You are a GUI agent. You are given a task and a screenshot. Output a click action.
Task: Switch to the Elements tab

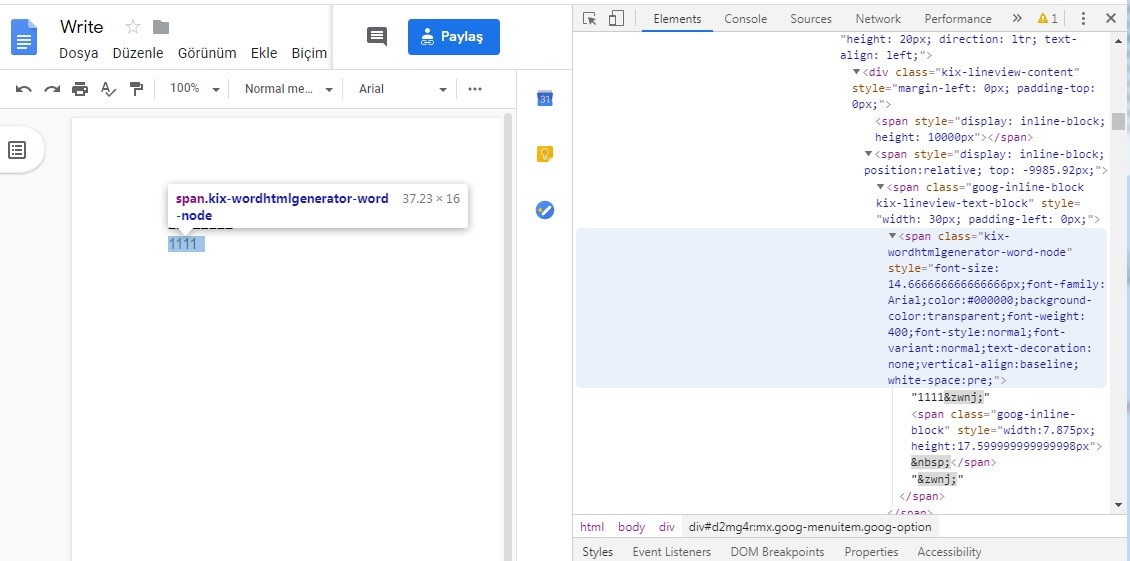coord(677,19)
